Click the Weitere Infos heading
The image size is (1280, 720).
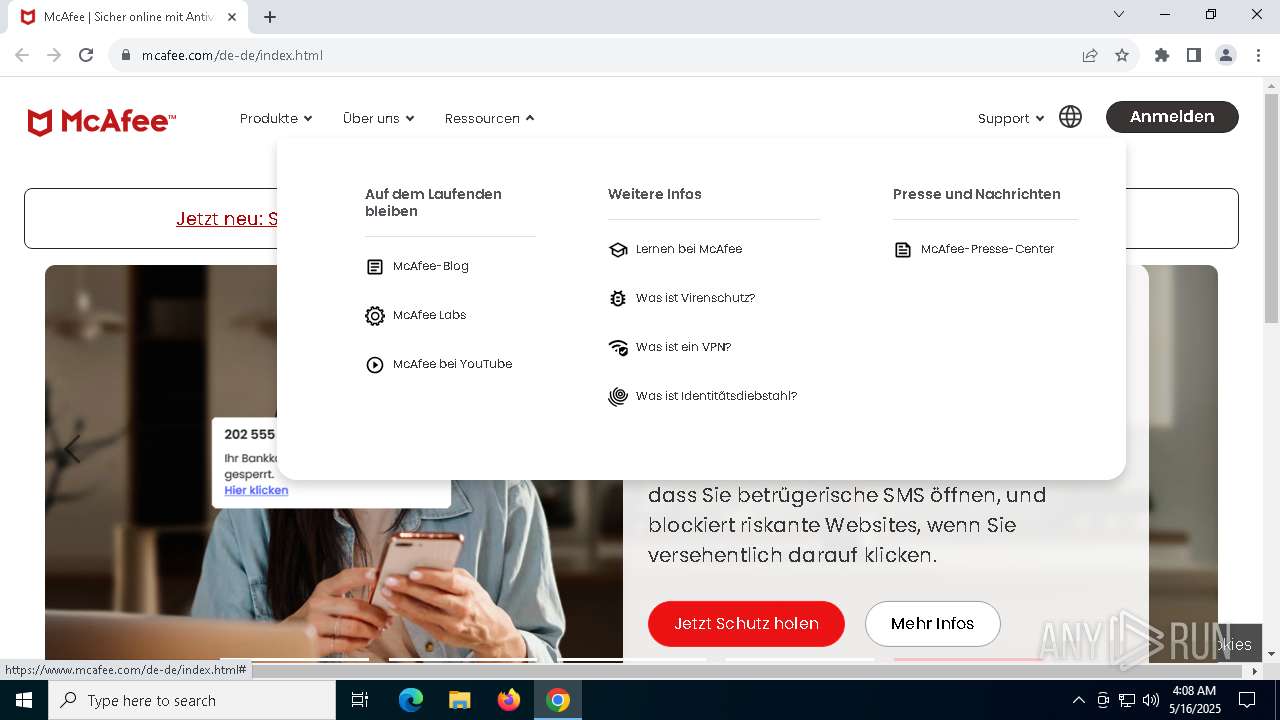(x=655, y=194)
